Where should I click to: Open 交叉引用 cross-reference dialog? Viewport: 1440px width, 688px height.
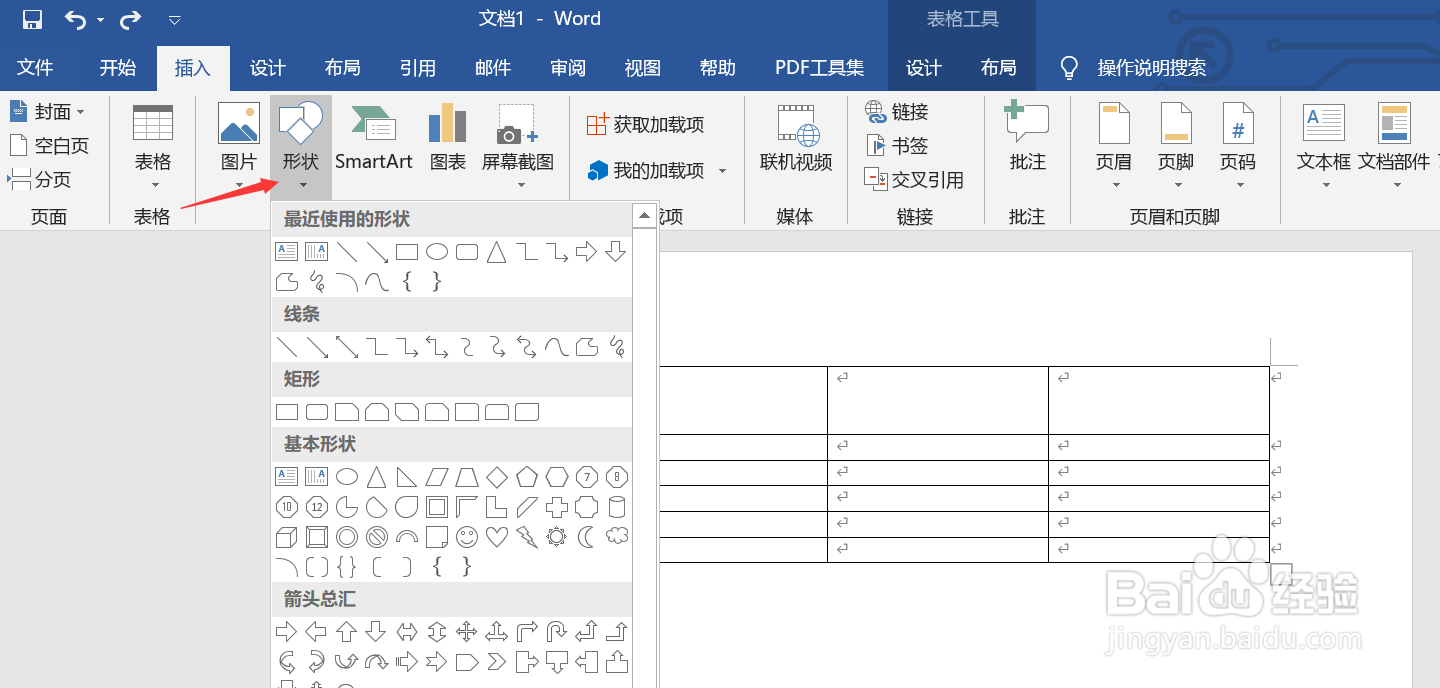916,180
